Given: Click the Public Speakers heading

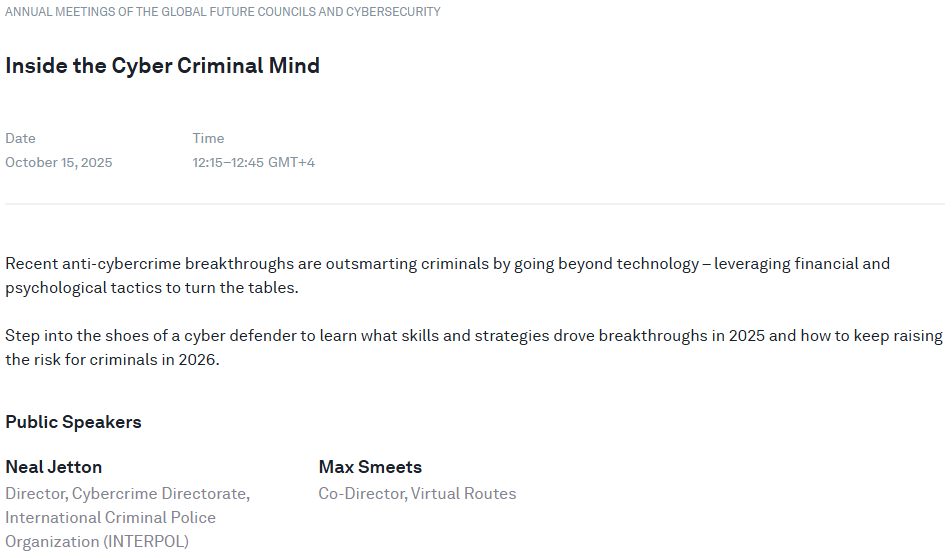Looking at the screenshot, I should (x=73, y=422).
